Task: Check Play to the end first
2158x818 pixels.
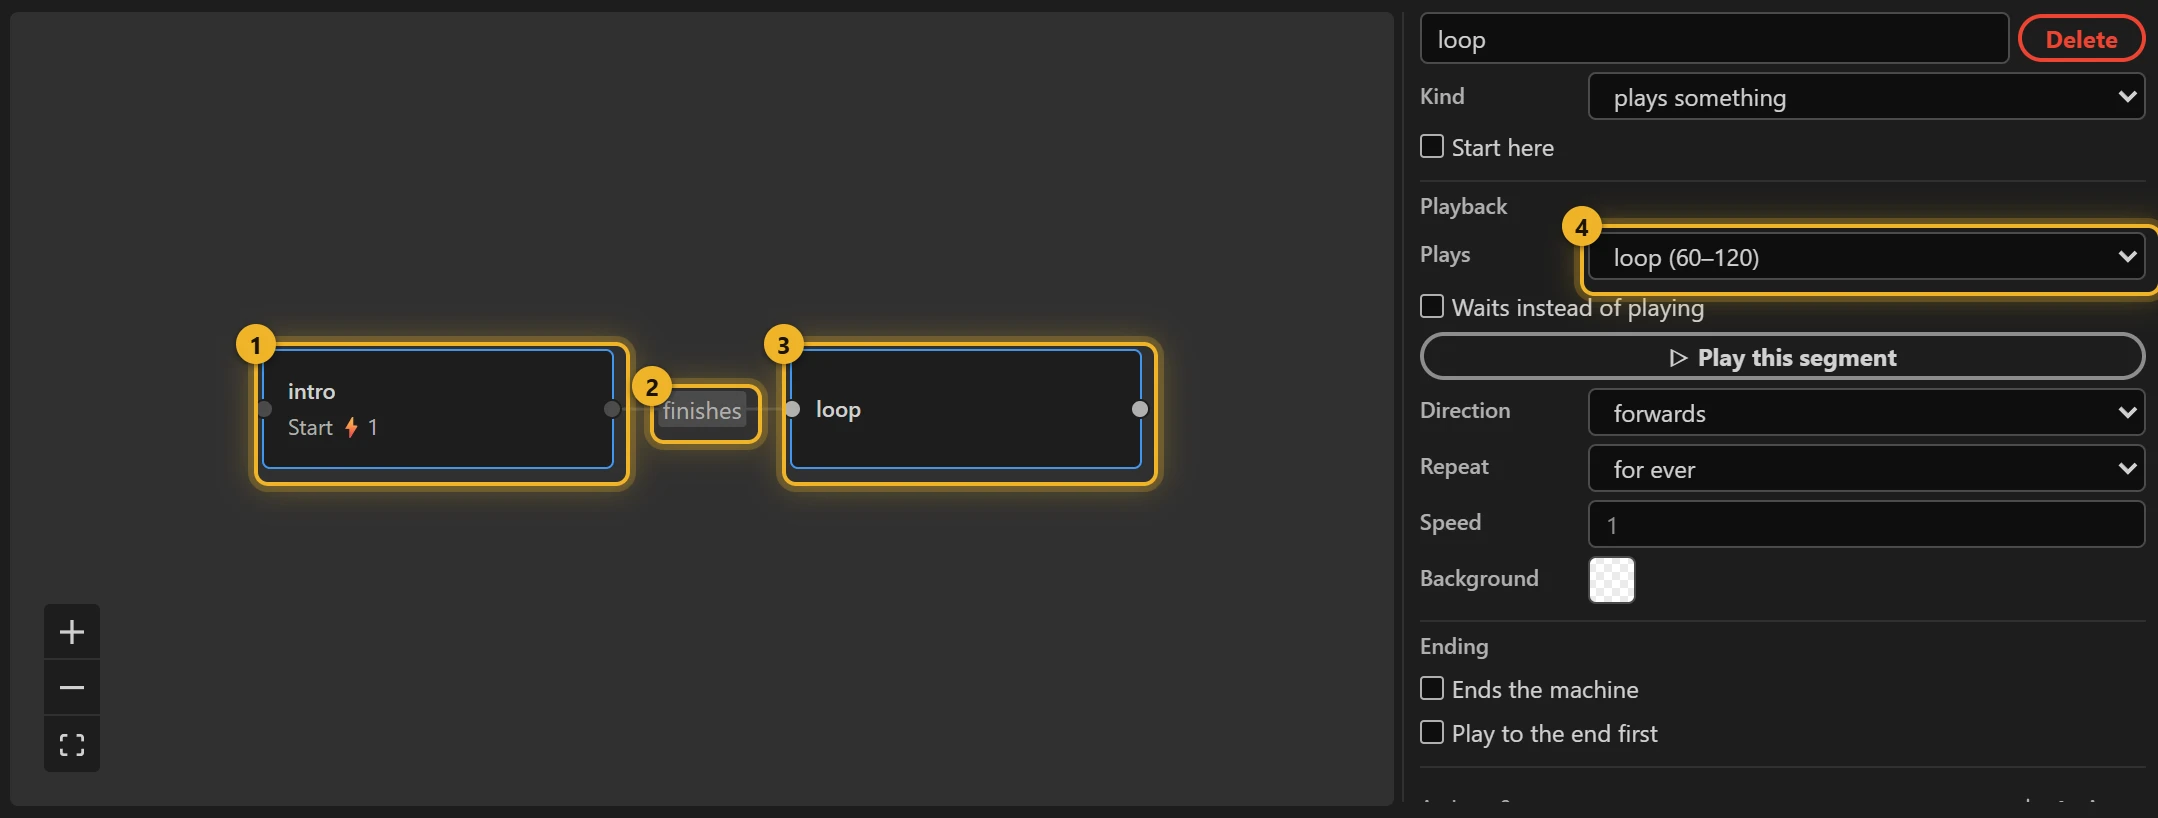Action: click(x=1432, y=733)
